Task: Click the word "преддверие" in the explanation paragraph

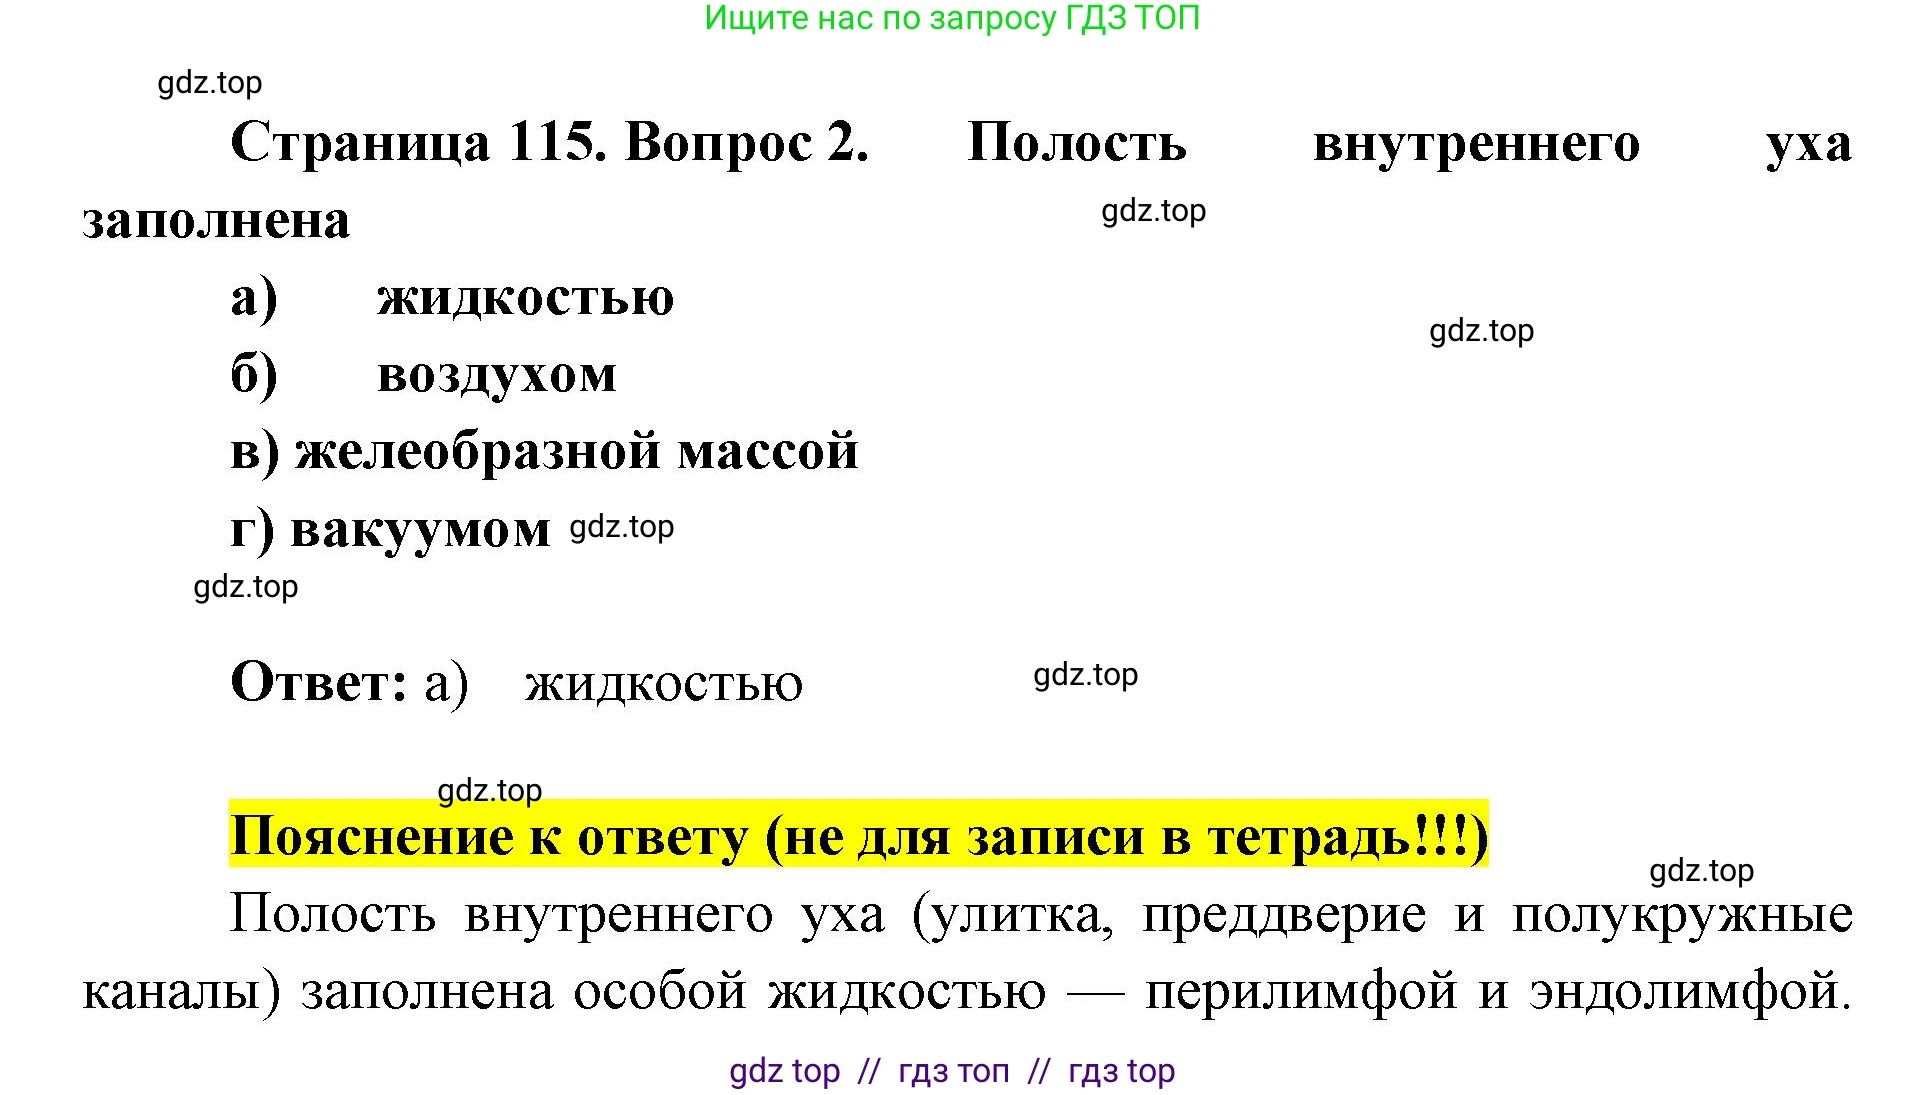Action: click(x=1284, y=914)
